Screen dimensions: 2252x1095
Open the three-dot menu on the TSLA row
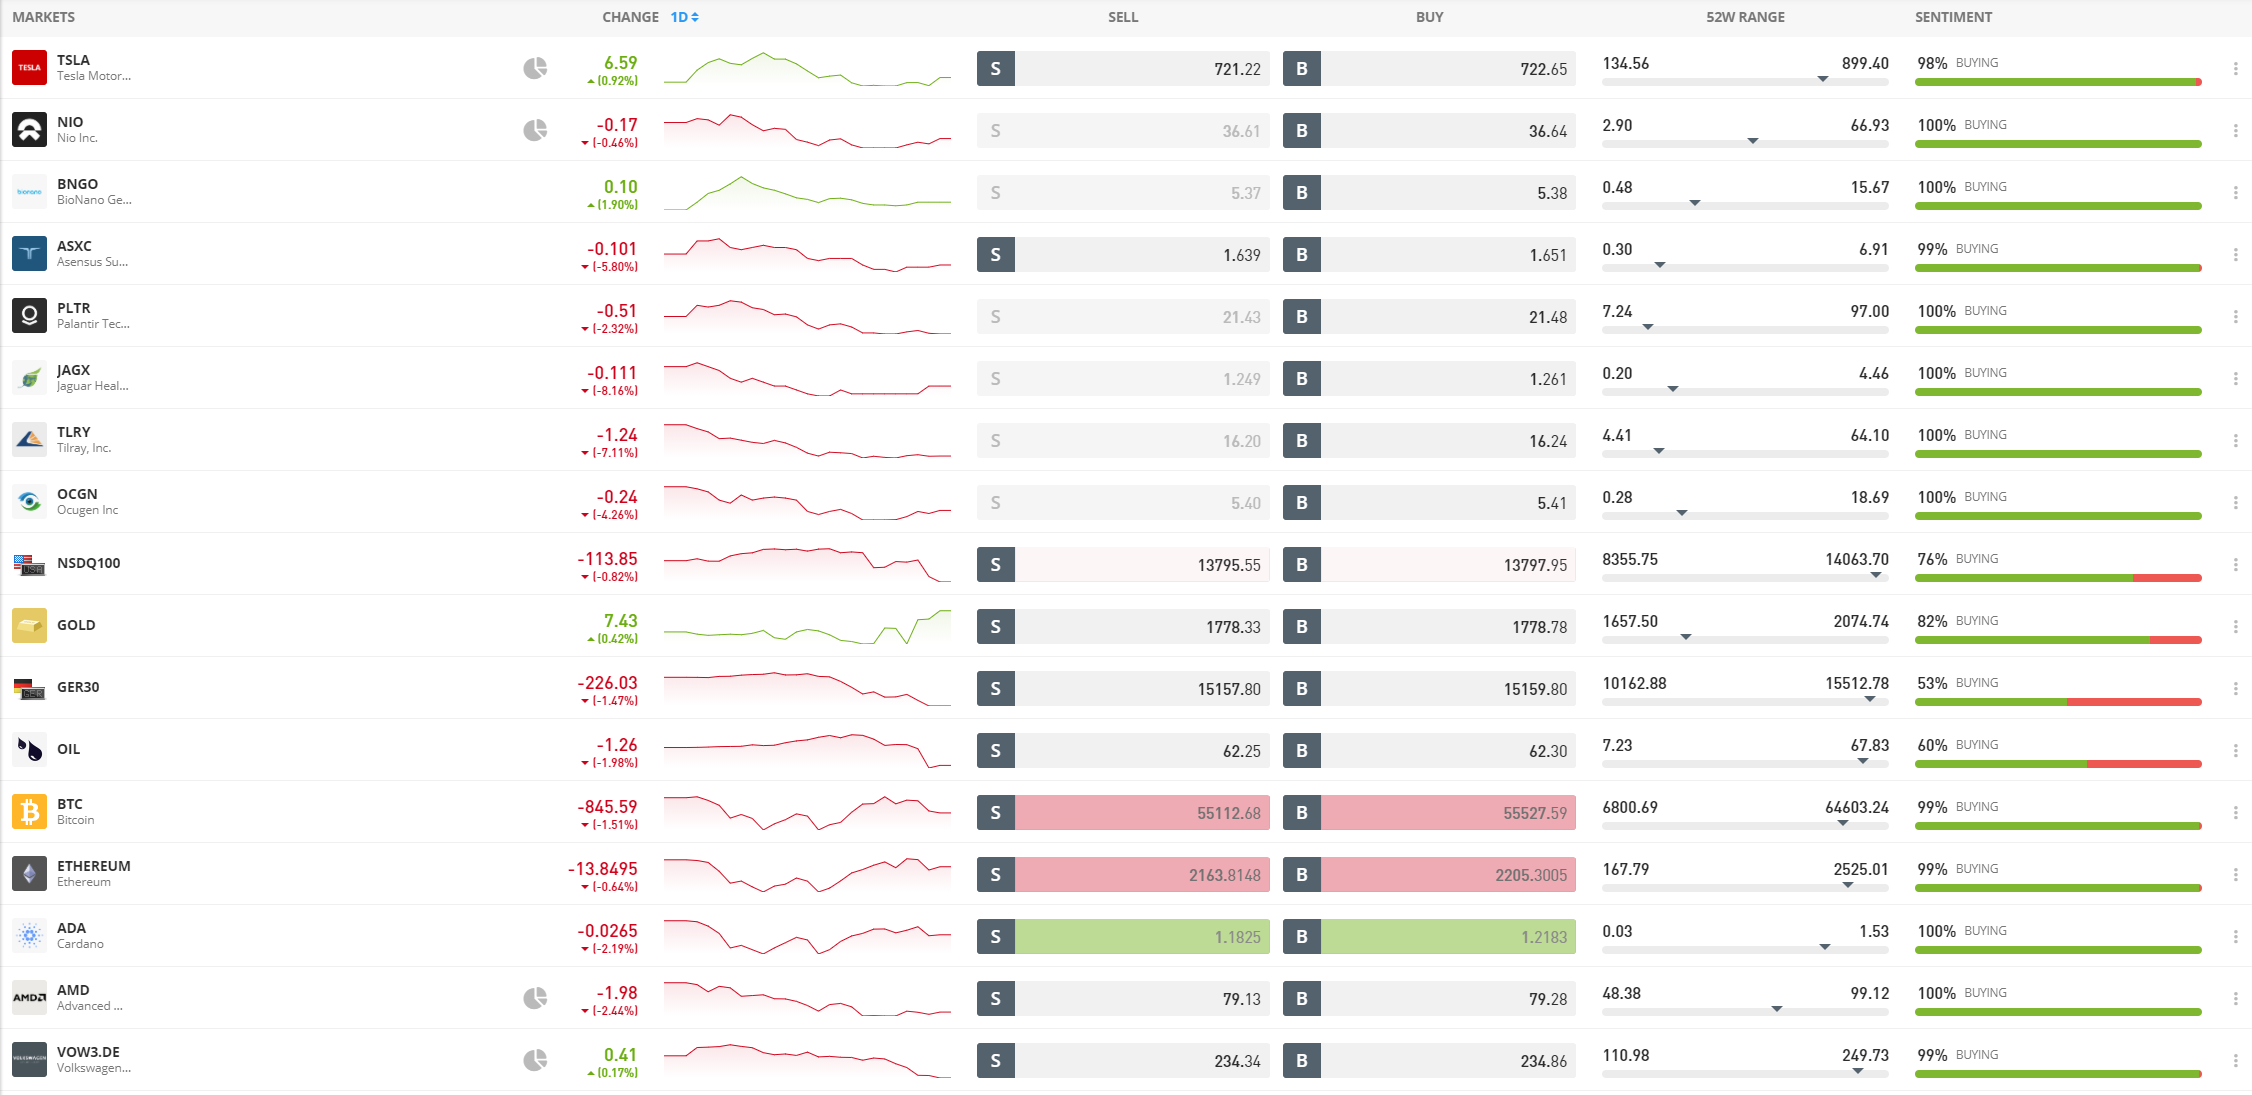point(2236,67)
